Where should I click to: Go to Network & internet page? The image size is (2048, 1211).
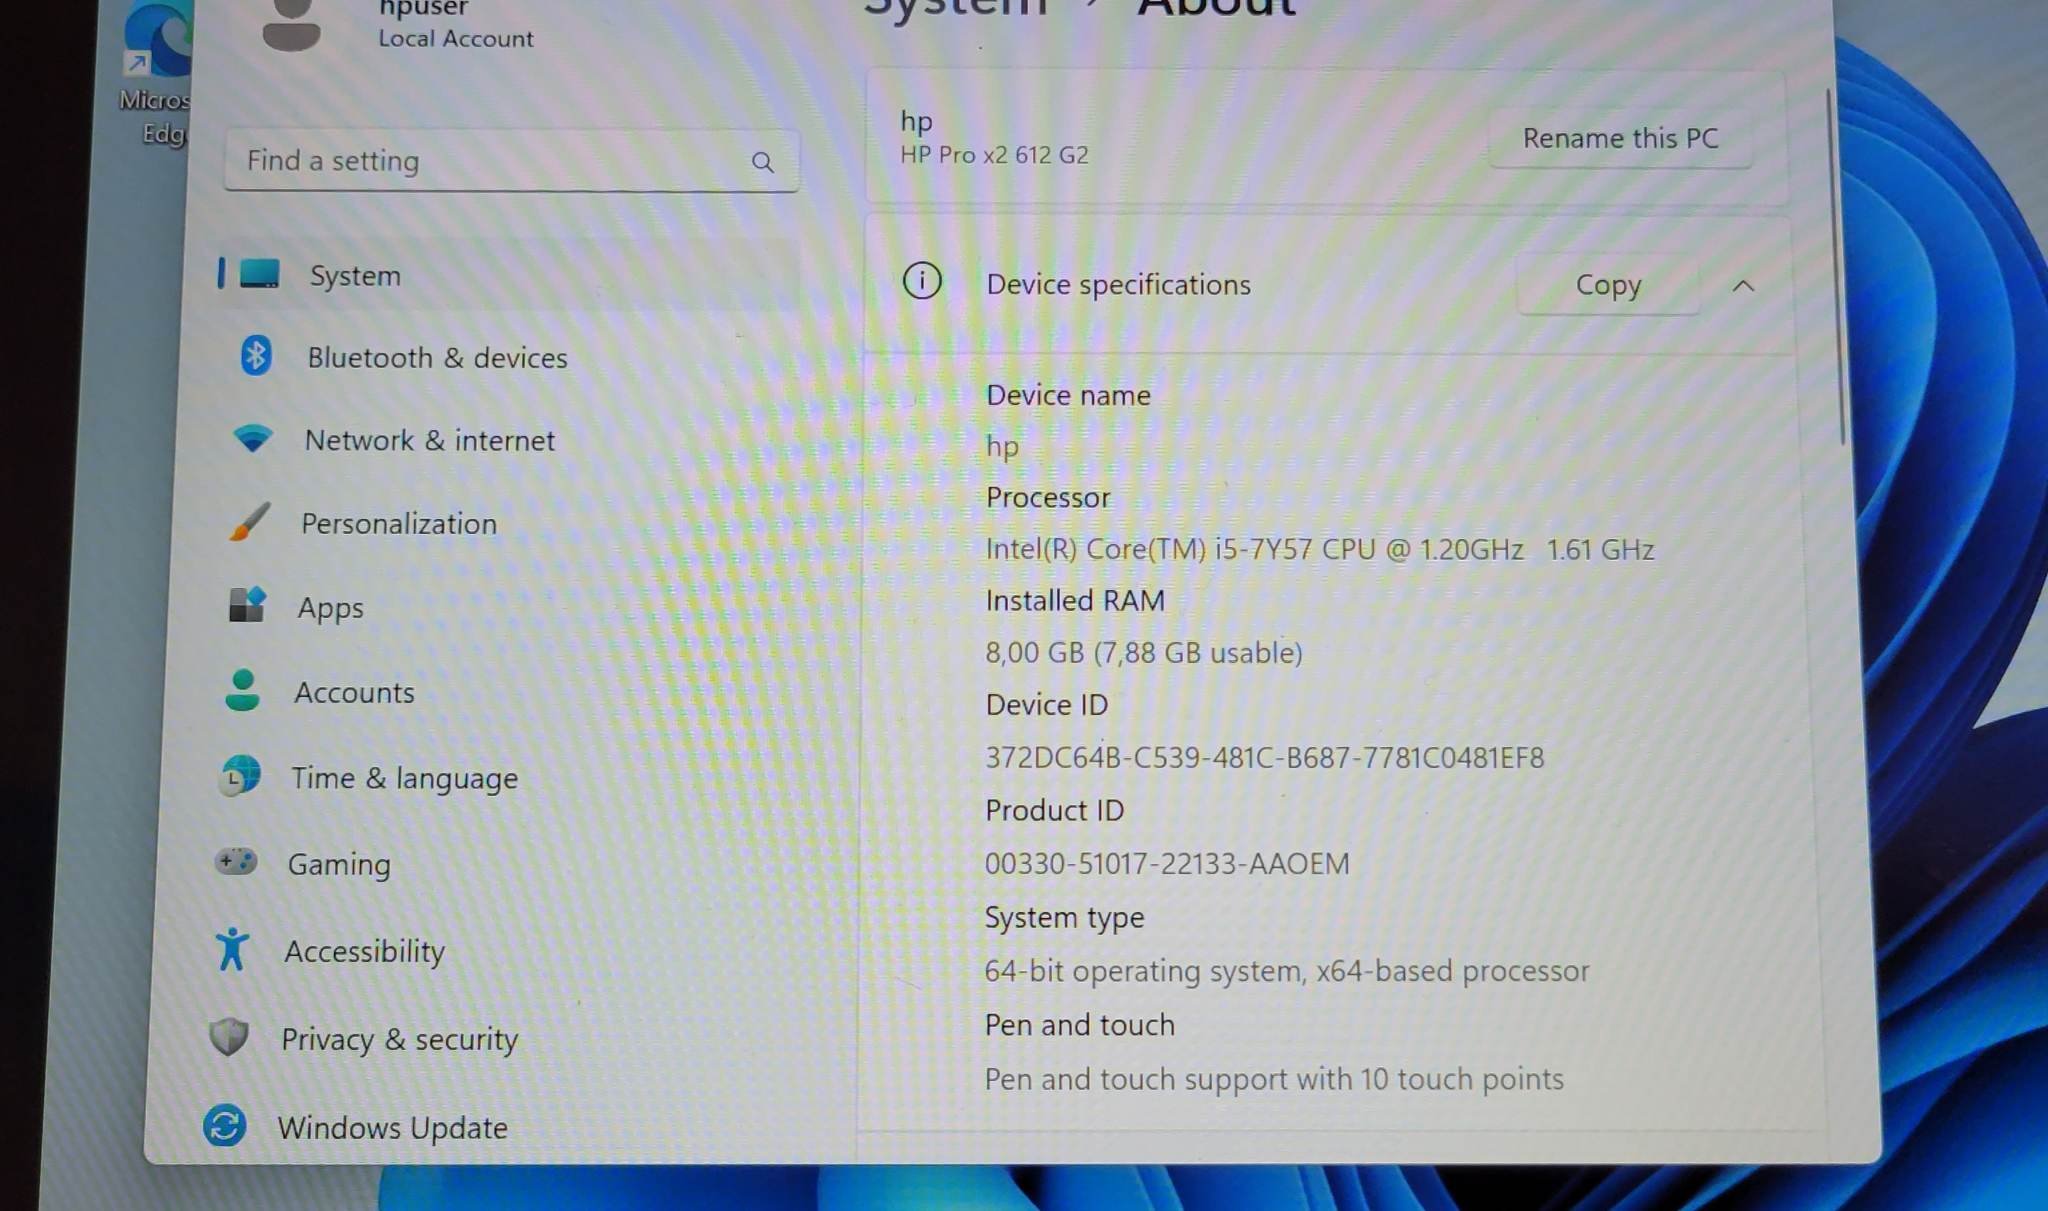[429, 441]
